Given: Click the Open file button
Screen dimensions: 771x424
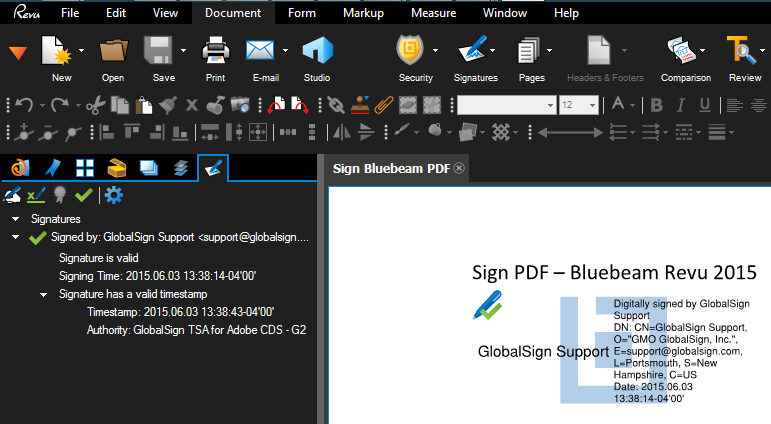Looking at the screenshot, I should [x=113, y=56].
